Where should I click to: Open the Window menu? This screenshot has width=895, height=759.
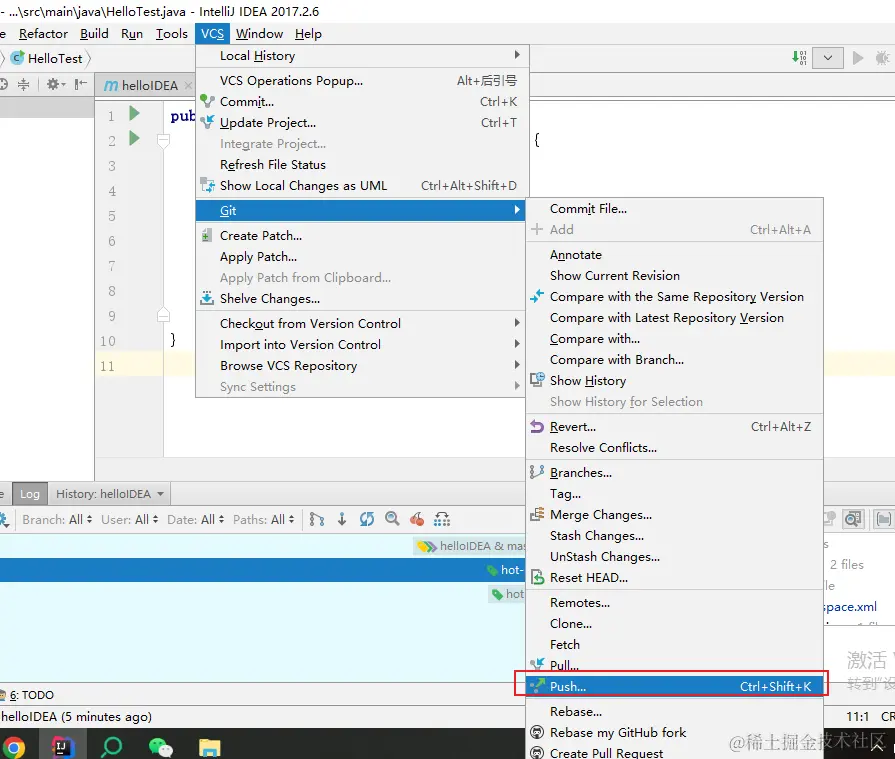pos(260,34)
